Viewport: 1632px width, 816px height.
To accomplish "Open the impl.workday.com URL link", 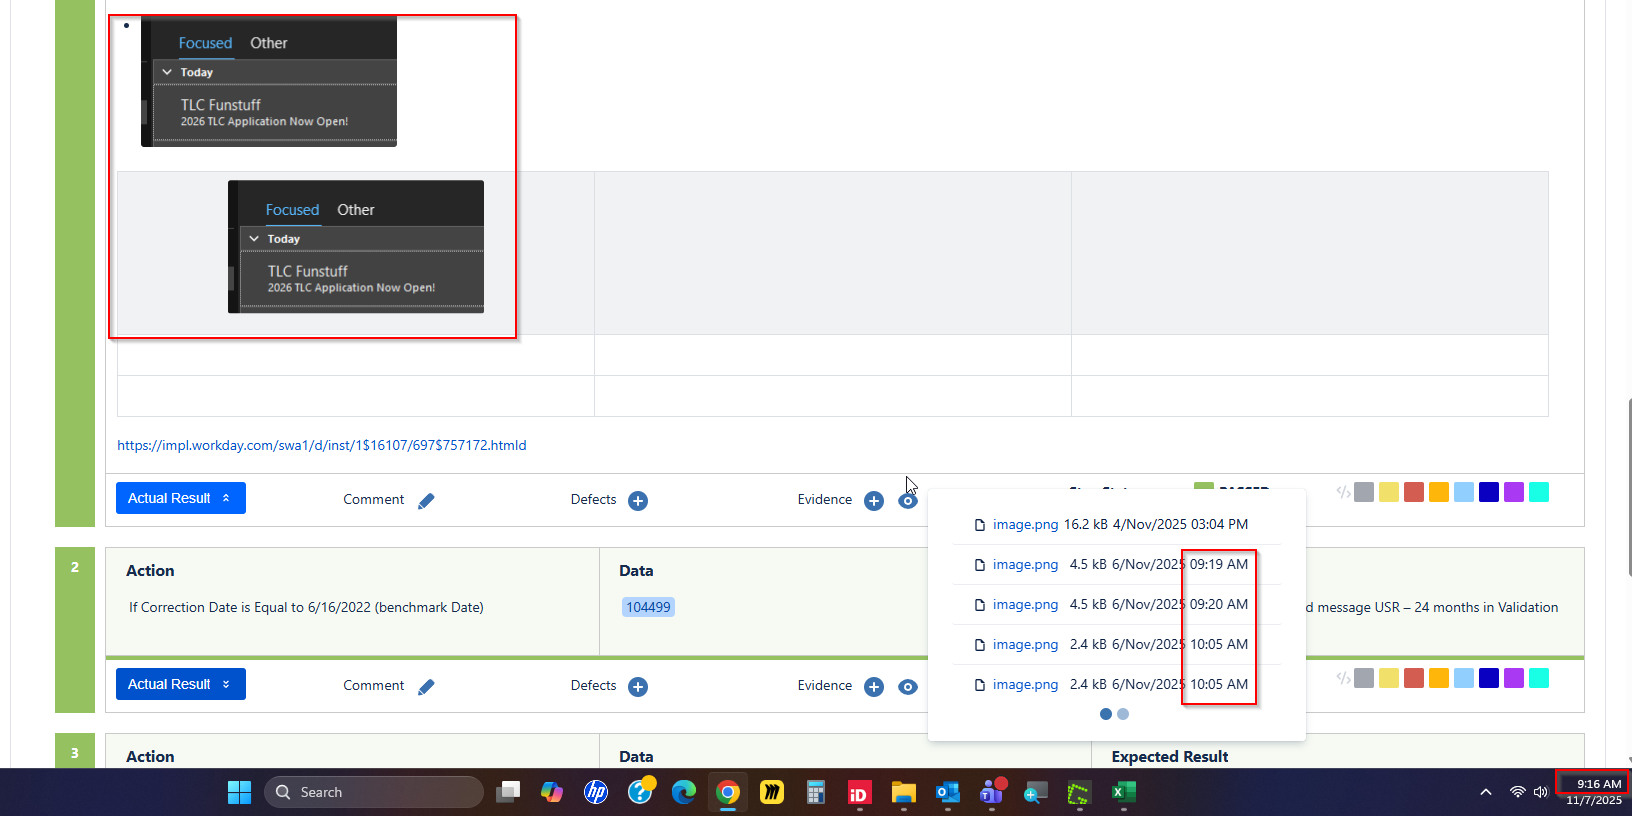I will click(321, 445).
